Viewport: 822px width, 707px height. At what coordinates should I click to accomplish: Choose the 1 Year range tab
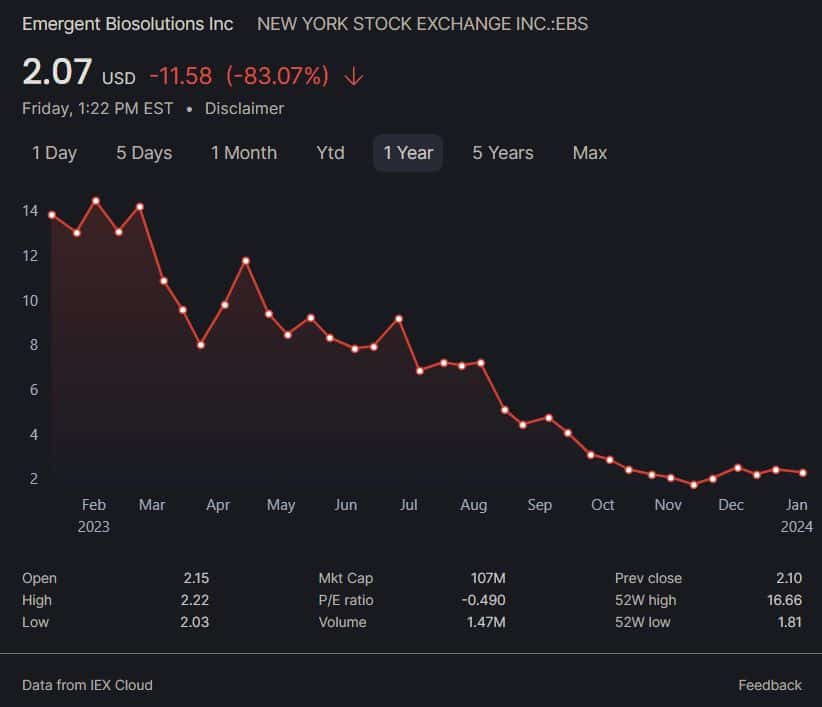coord(408,153)
